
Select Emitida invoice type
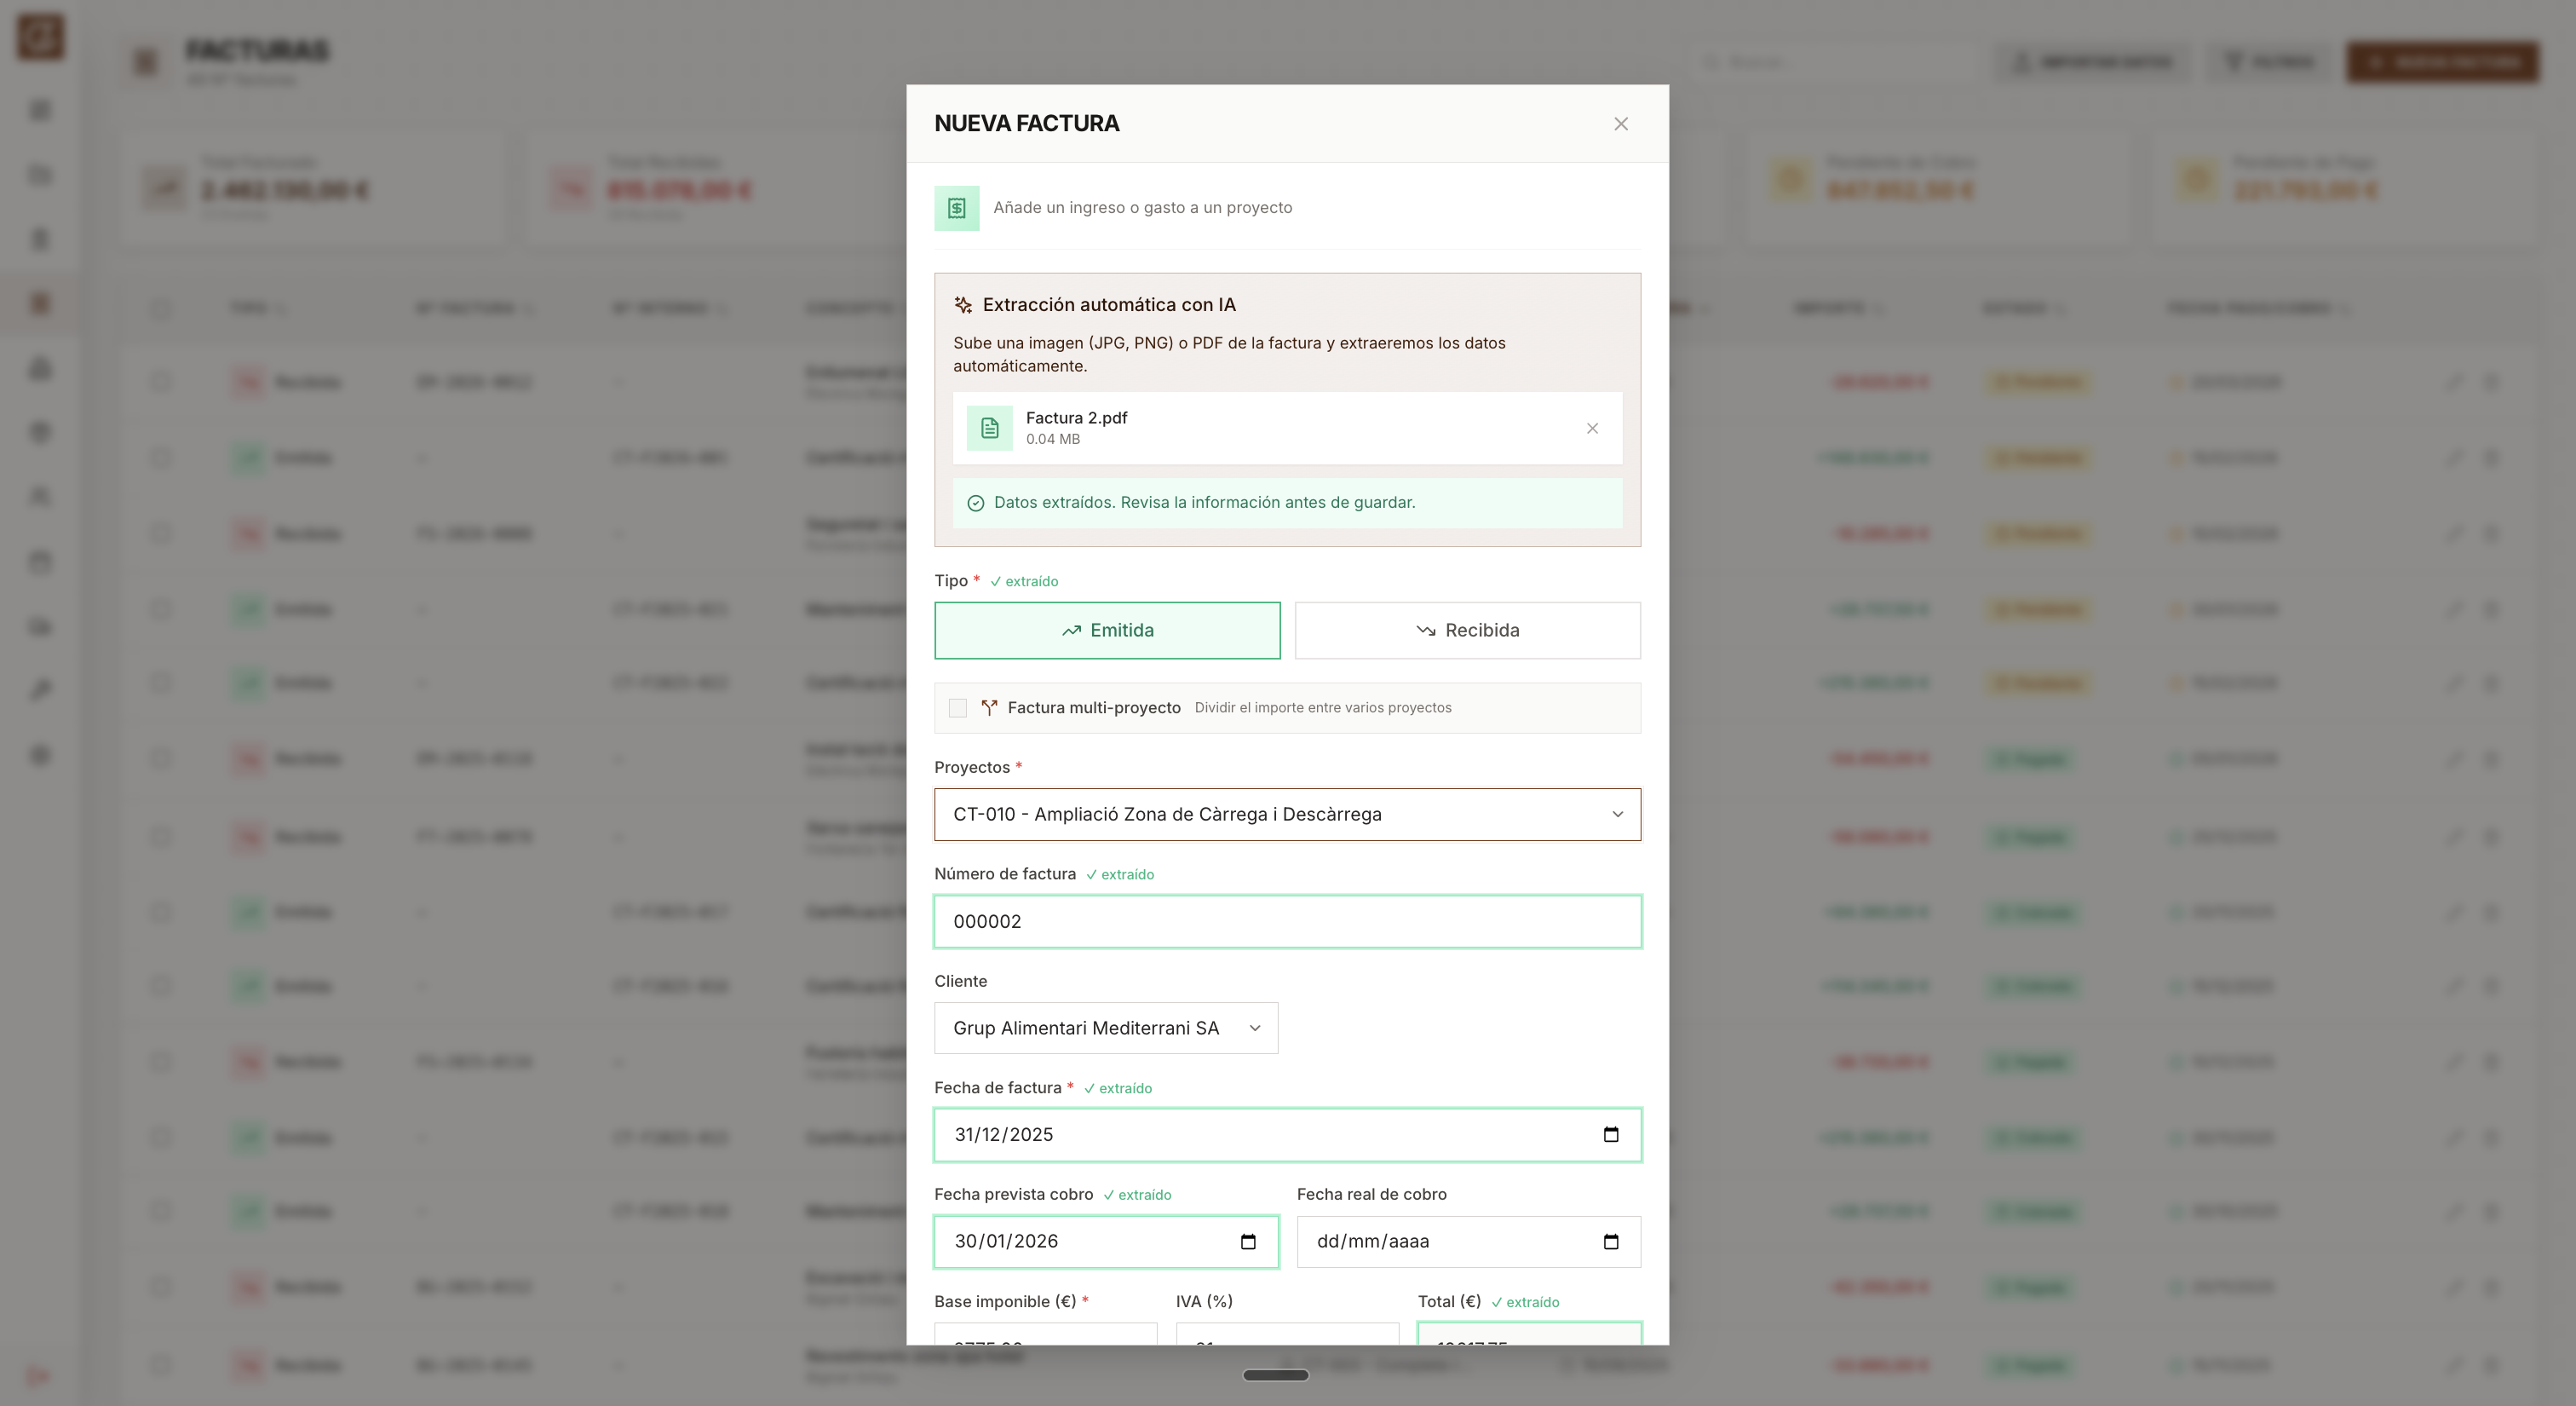(1107, 630)
